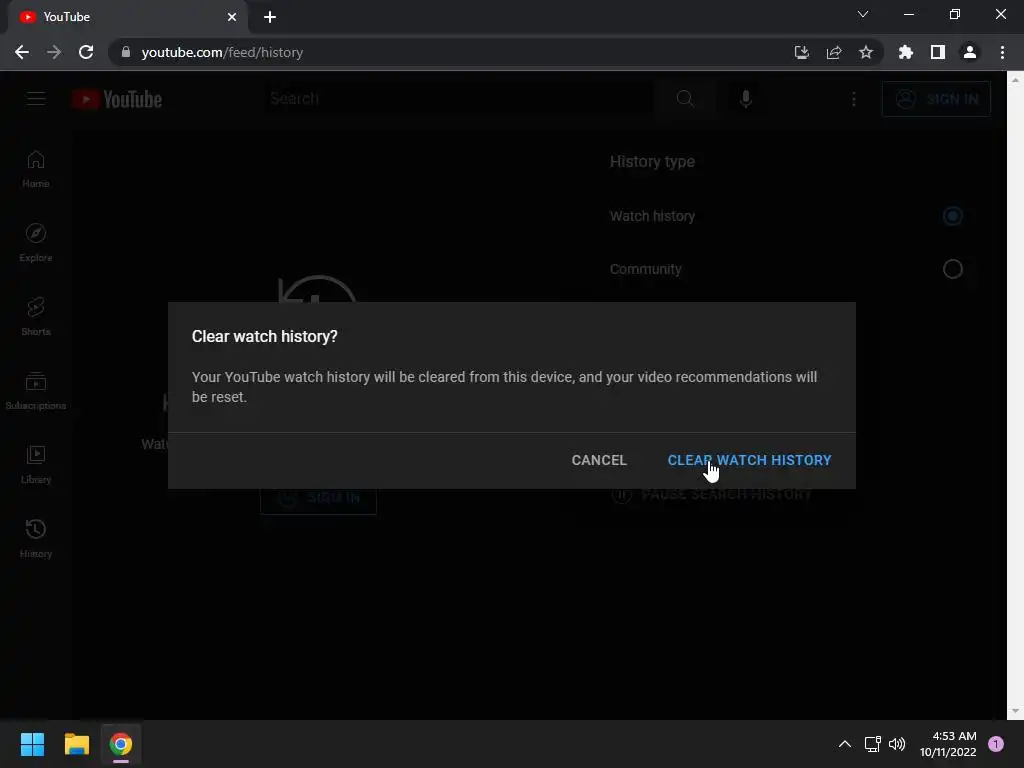This screenshot has width=1024, height=768.
Task: Open the tab search chevron in title bar
Action: click(863, 14)
